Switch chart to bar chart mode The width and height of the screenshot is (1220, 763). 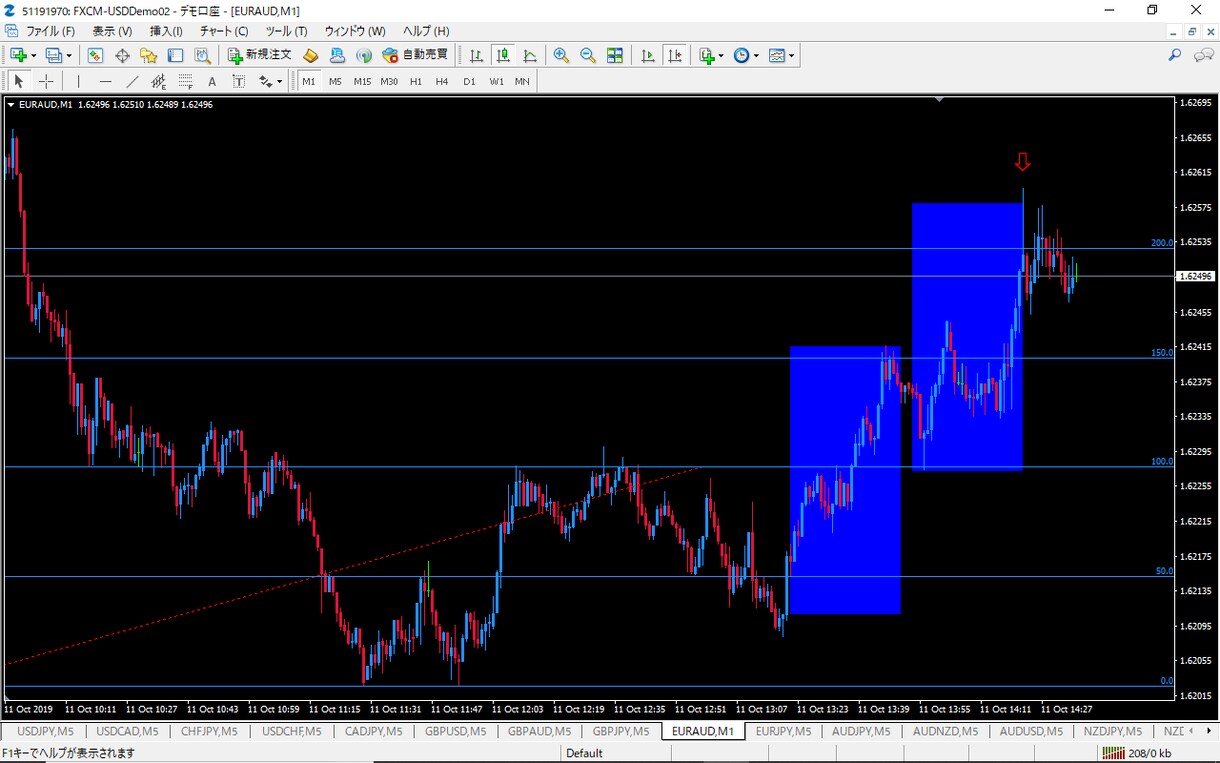[x=477, y=56]
